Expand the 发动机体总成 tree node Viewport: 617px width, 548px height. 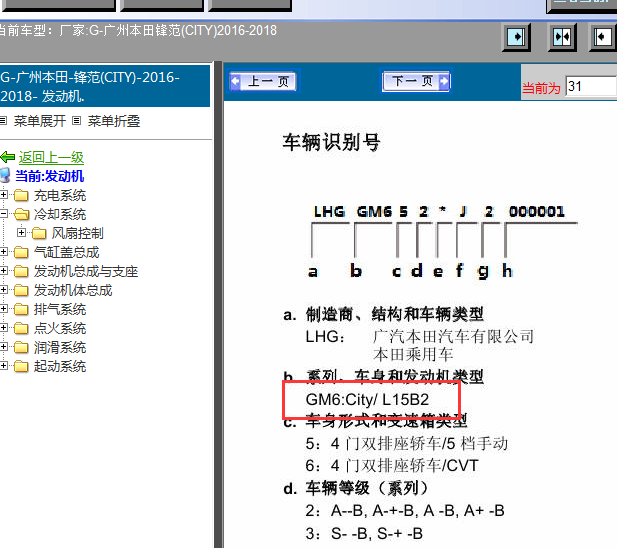(x=4, y=290)
